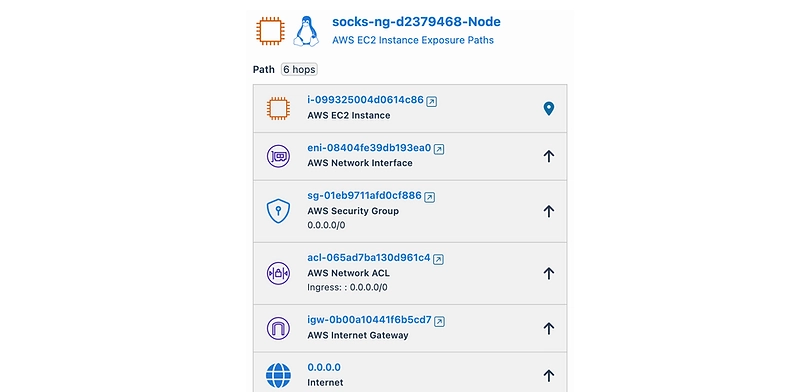Open external link icon next to eni-08404fe39db193ea0

coord(439,150)
